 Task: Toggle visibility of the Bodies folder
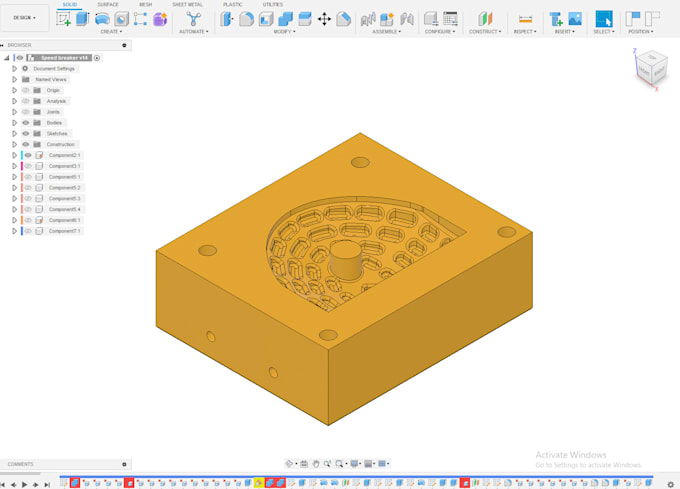26,123
